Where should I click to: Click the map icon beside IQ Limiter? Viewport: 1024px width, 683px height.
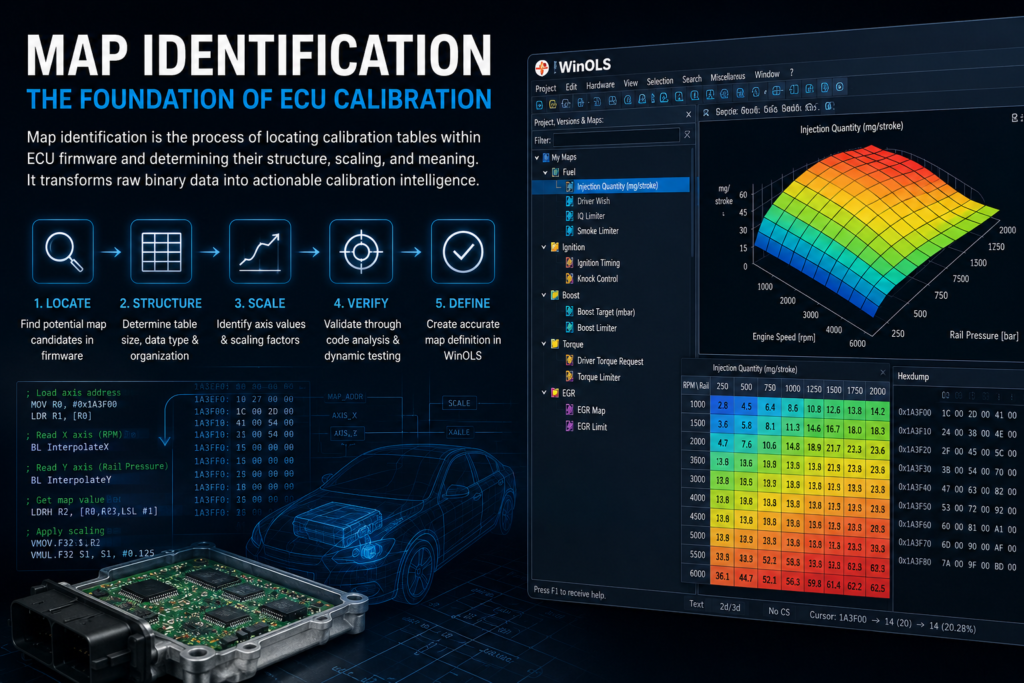(569, 215)
